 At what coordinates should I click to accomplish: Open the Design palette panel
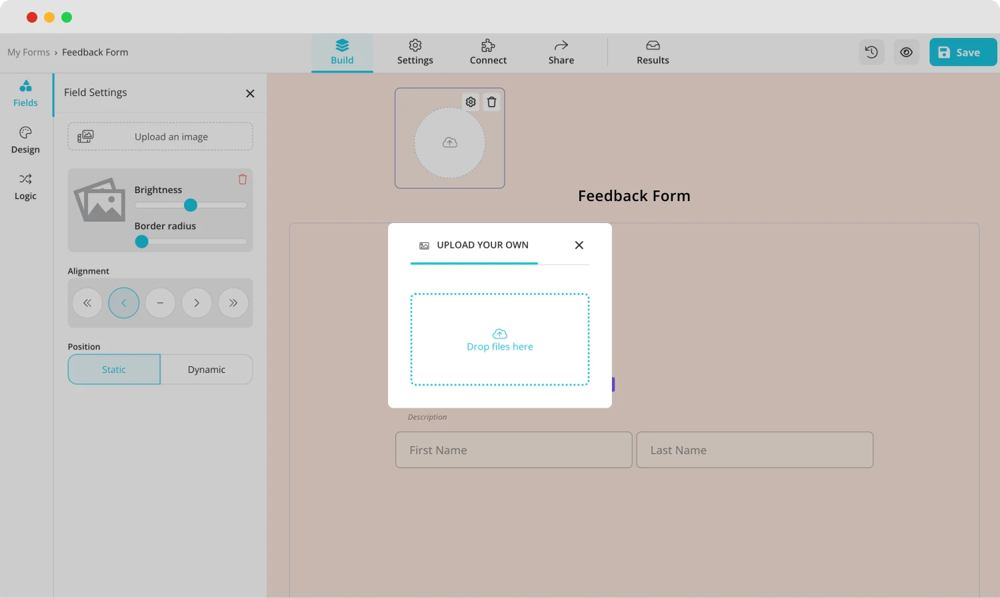coord(25,140)
